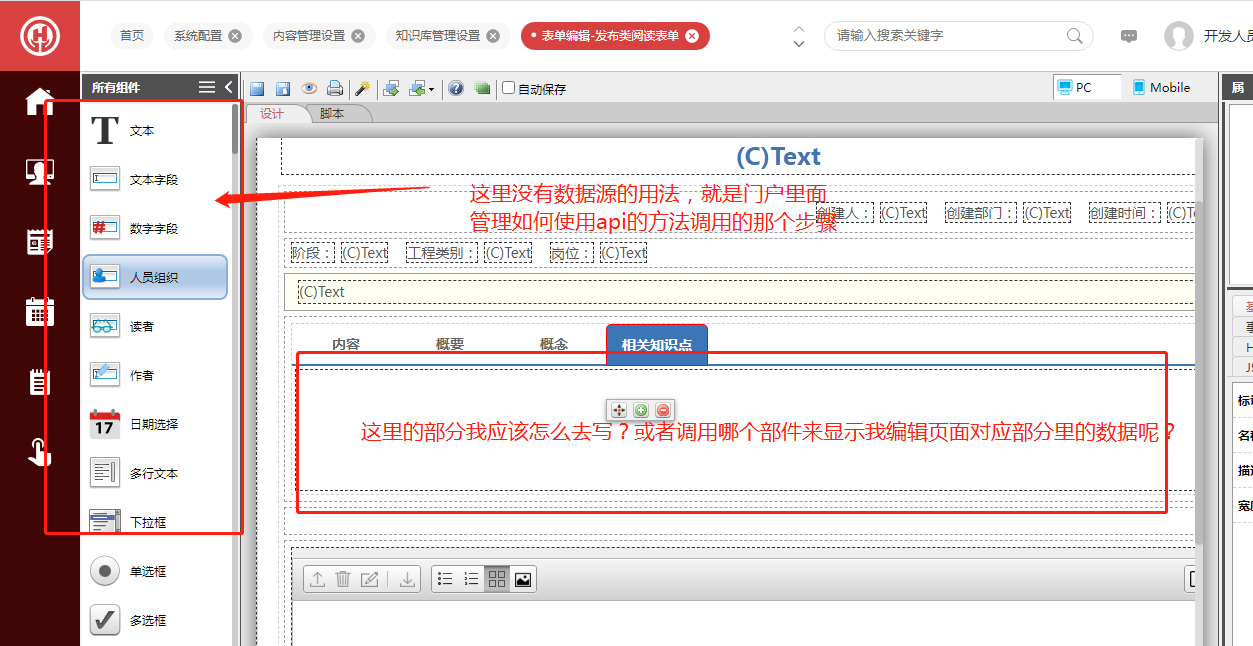
Task: Open the import icon dropdown arrow
Action: 432,89
